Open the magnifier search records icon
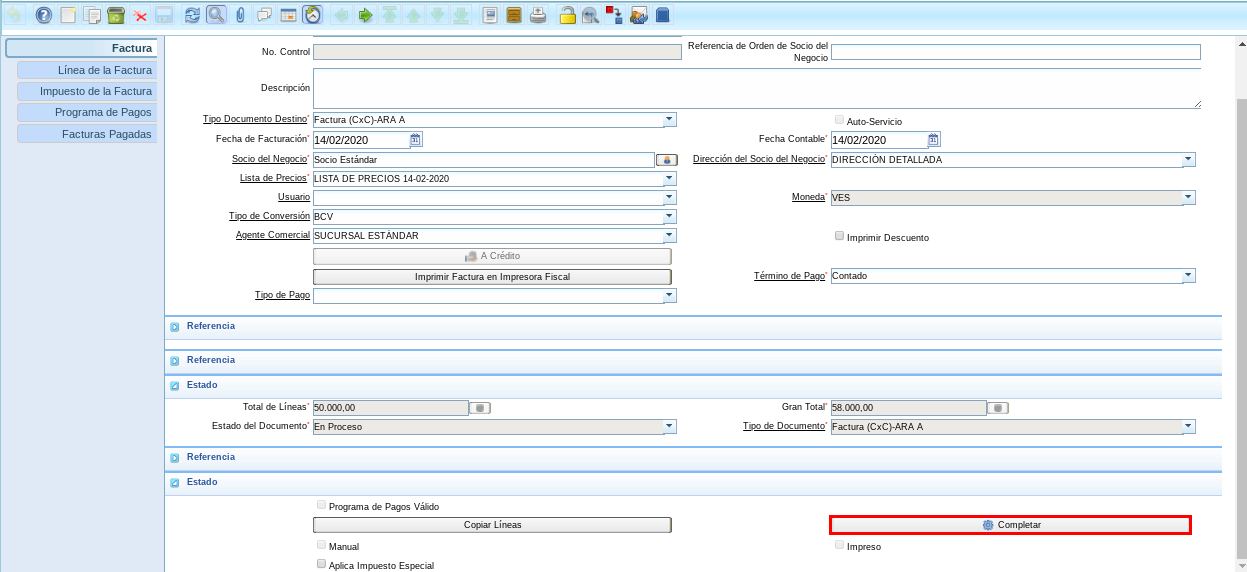Image resolution: width=1247 pixels, height=572 pixels. (x=216, y=15)
